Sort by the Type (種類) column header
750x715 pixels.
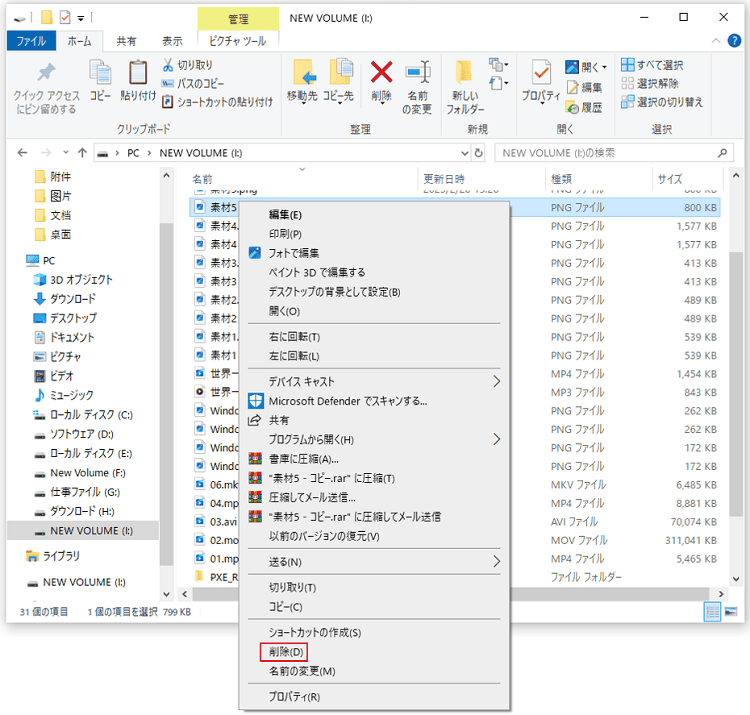[x=561, y=179]
